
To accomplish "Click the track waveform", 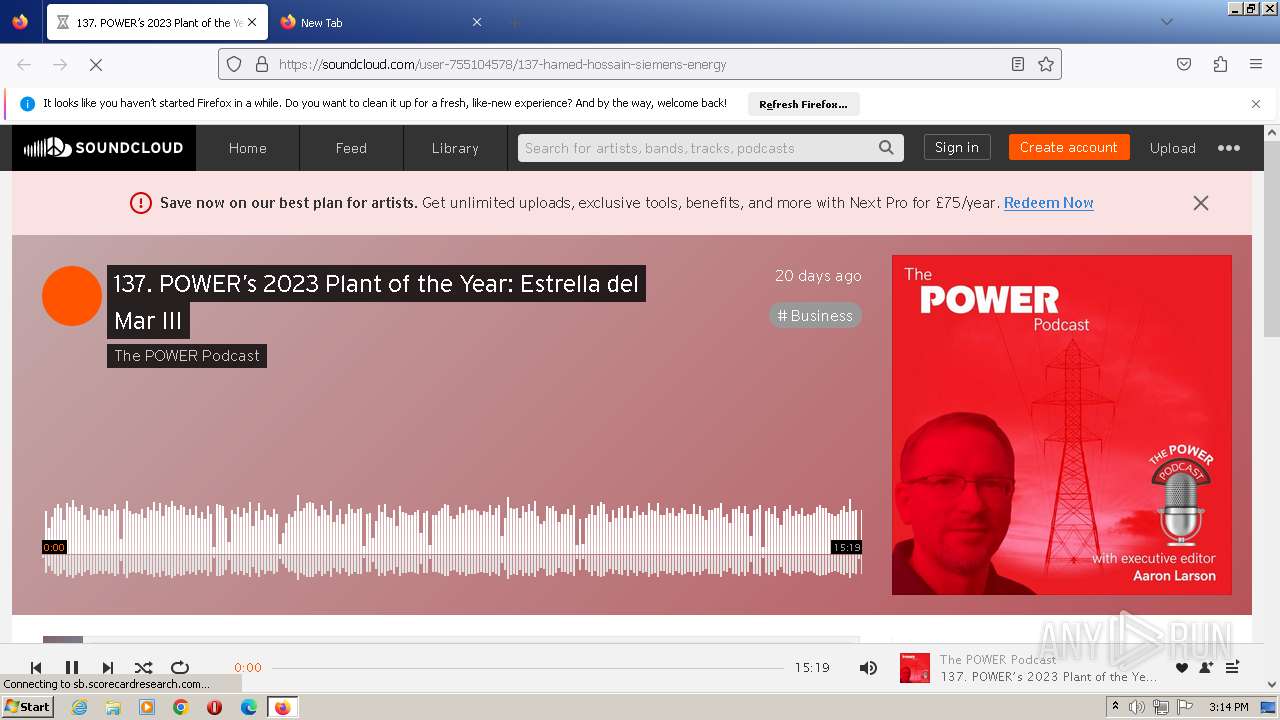I will point(452,537).
